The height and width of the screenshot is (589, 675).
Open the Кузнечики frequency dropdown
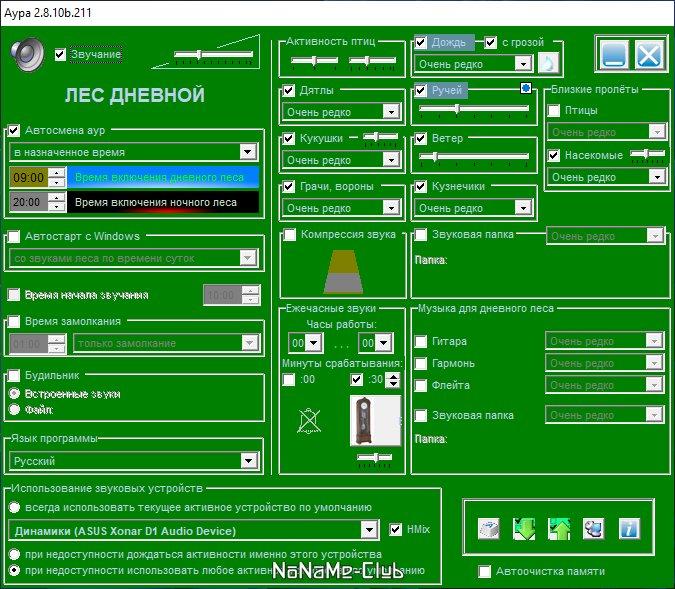pos(522,208)
